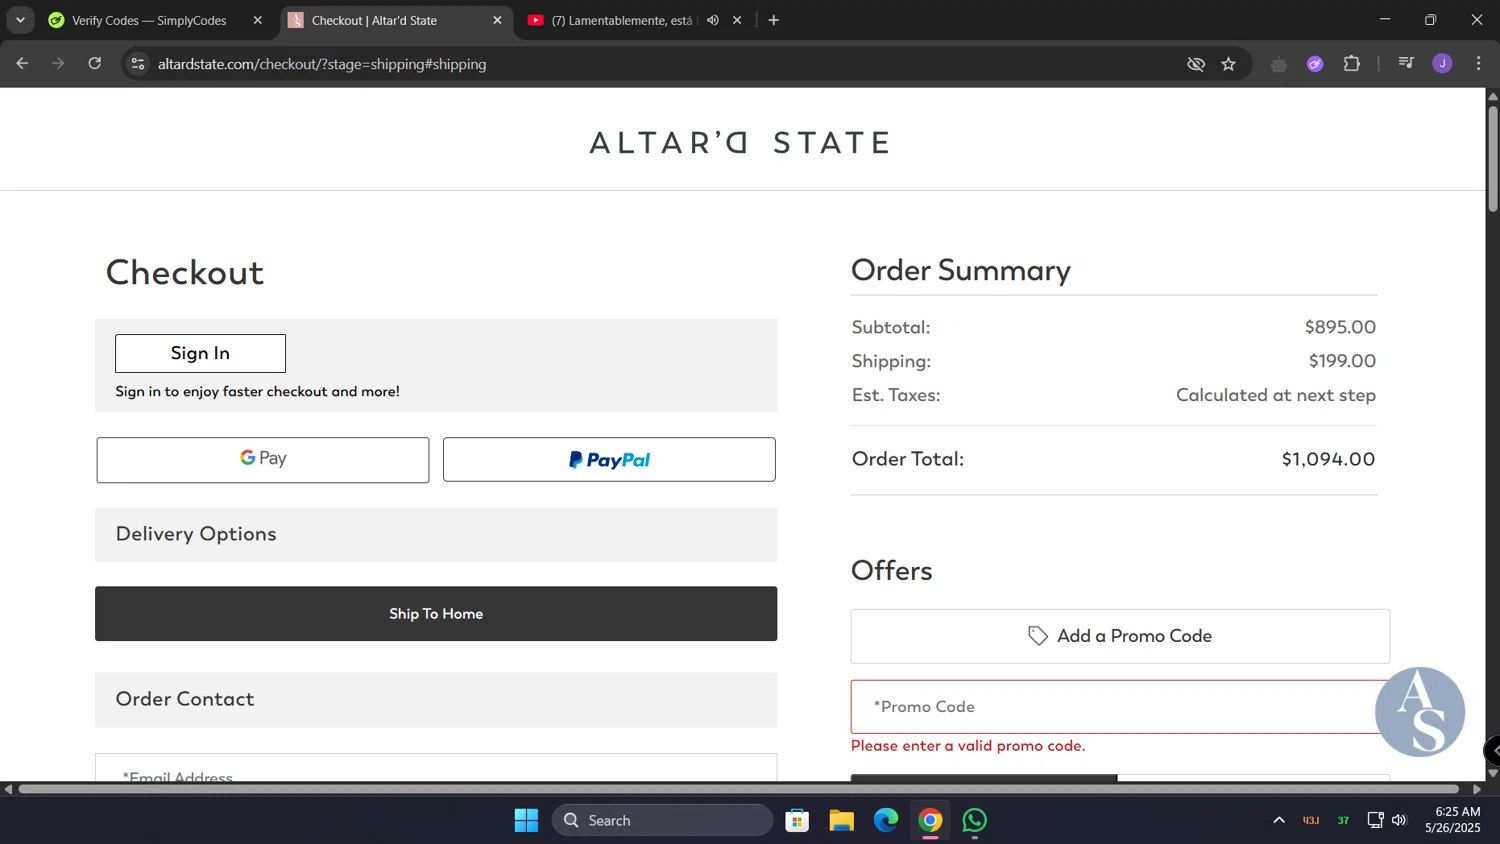Expand Add a Promo Code section

[x=1120, y=636]
